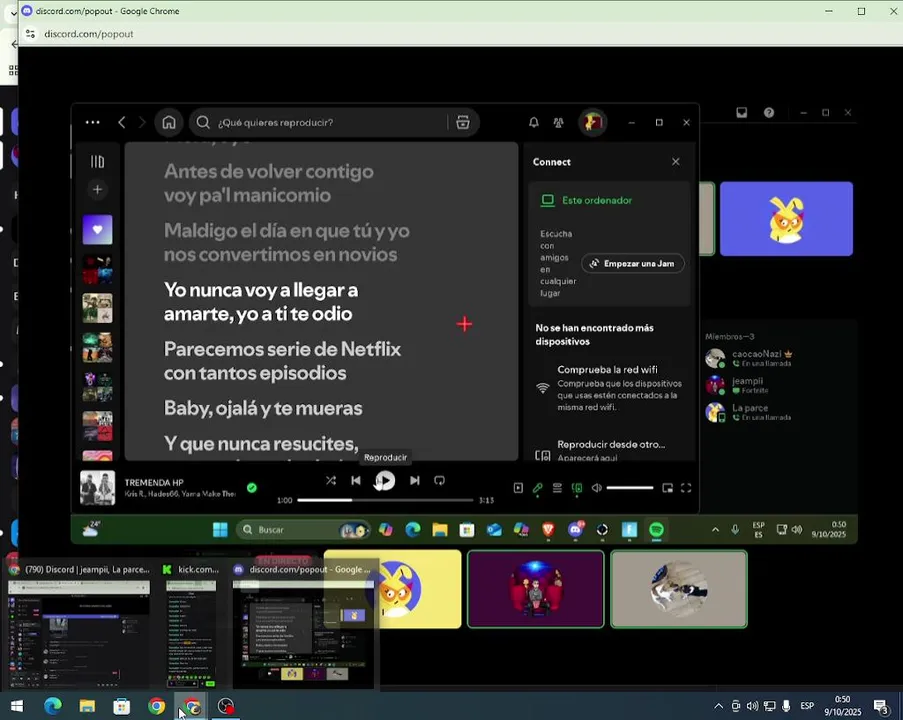Click the Spotify Reproducir play button

coord(385,480)
